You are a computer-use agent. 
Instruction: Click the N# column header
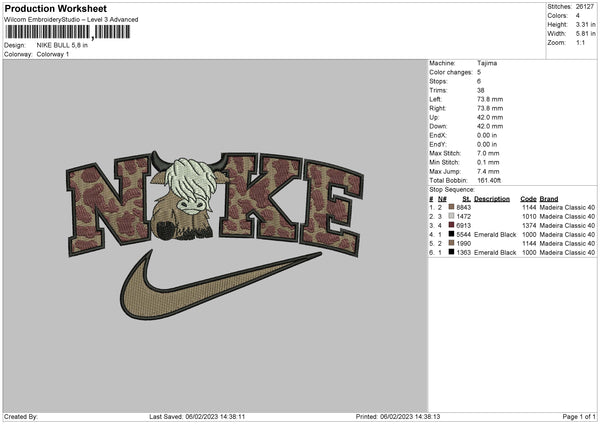pos(442,199)
